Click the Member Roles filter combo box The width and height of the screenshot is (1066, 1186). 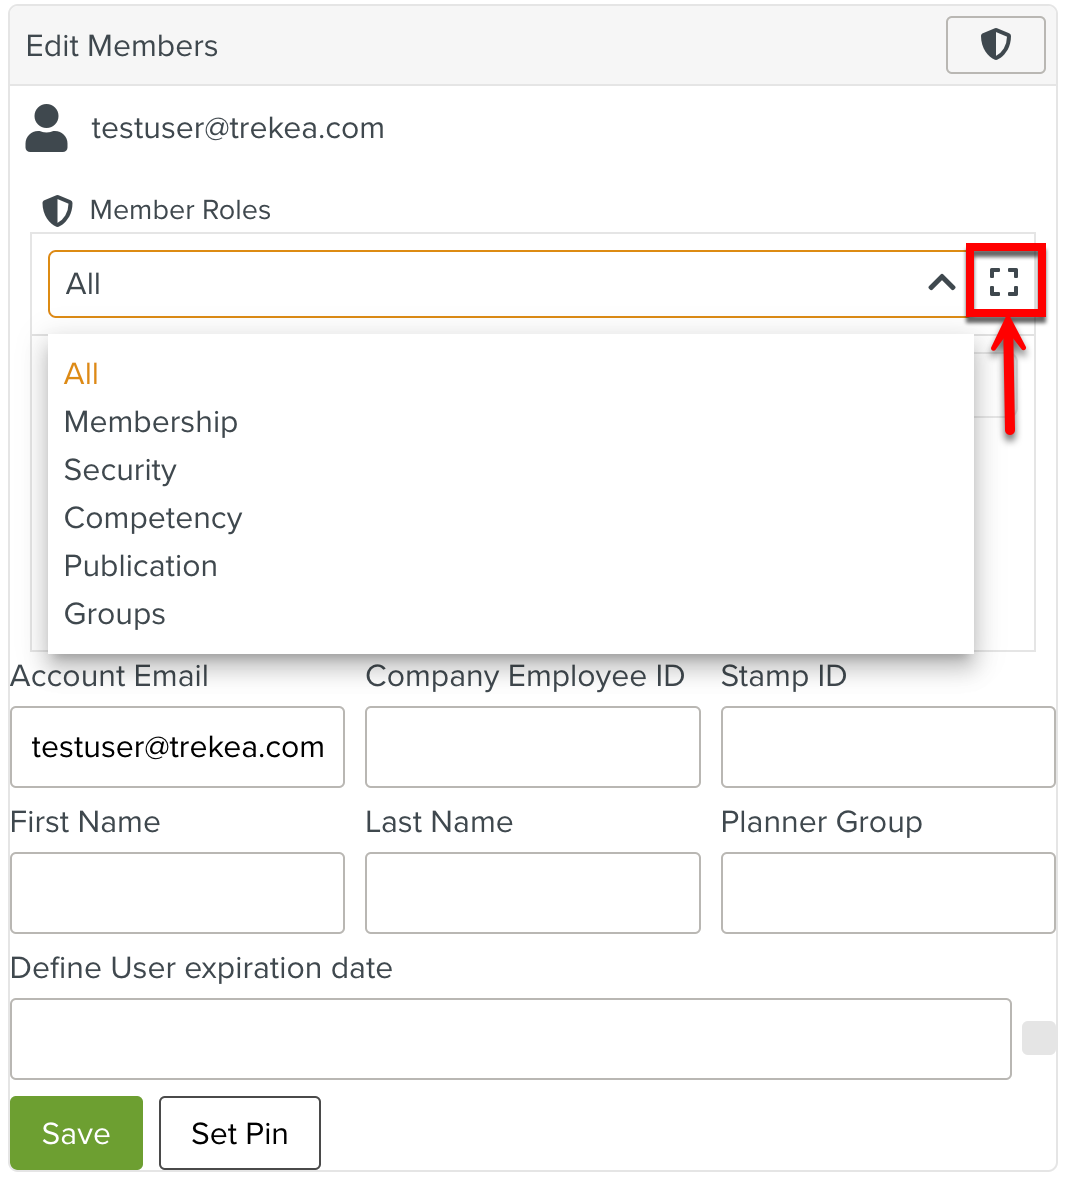coord(490,284)
